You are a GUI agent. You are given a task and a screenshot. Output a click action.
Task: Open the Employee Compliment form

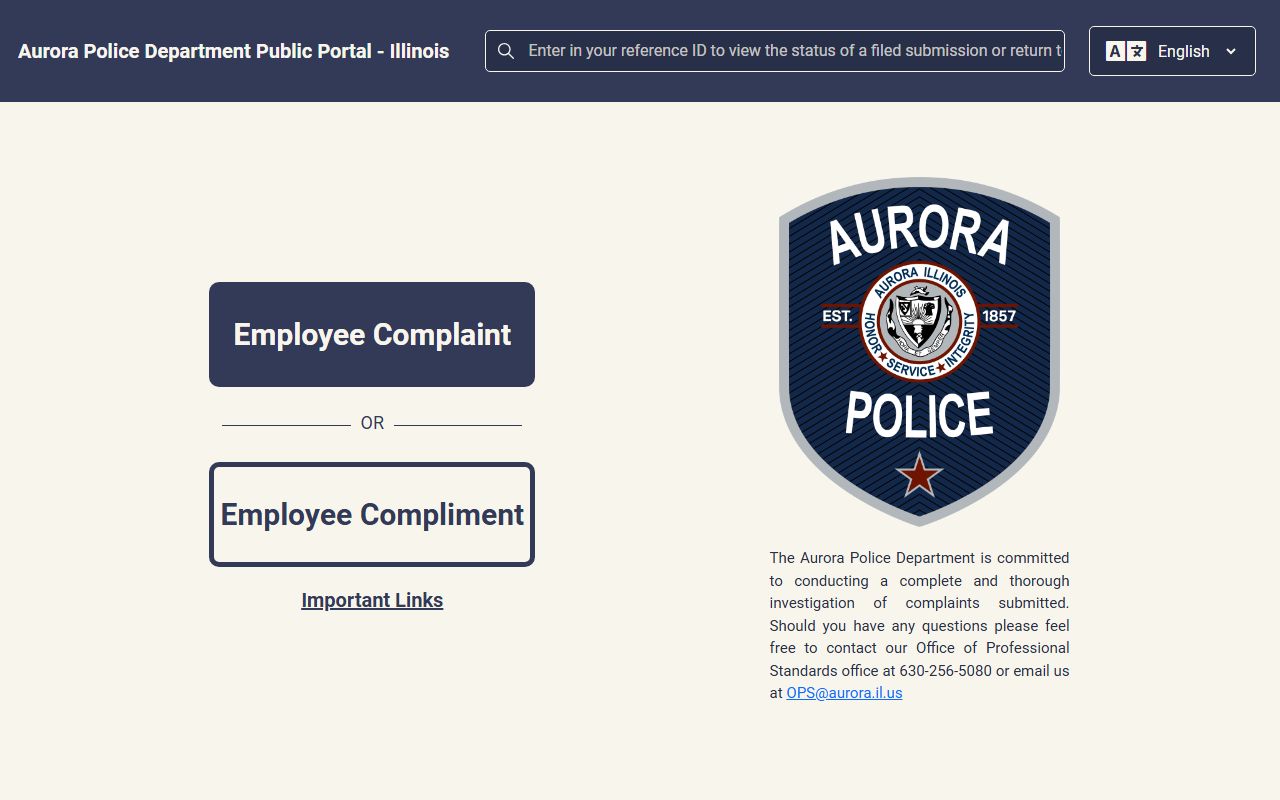pyautogui.click(x=372, y=514)
